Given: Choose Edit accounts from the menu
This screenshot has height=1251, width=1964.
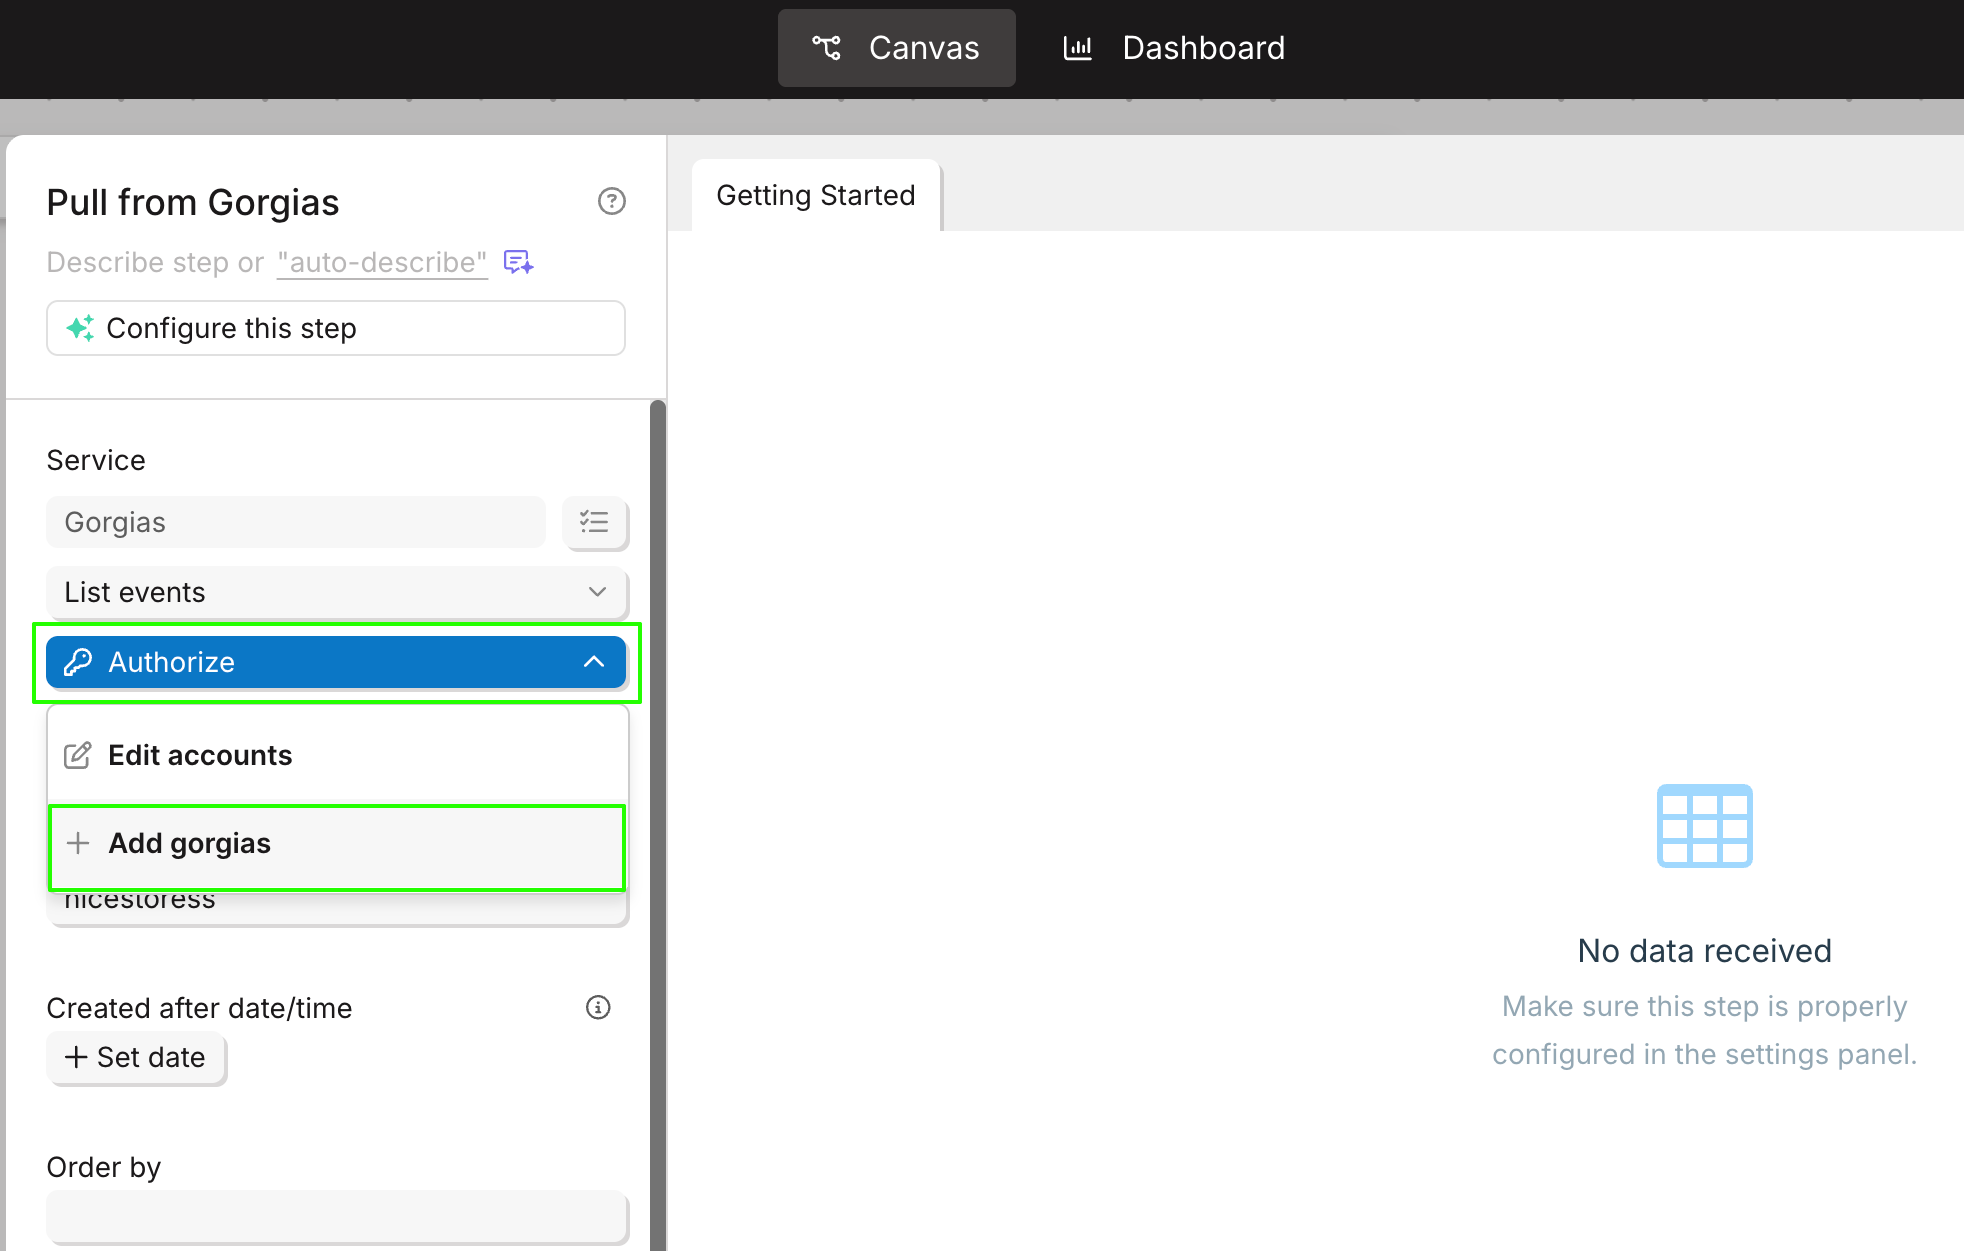Looking at the screenshot, I should [x=200, y=755].
